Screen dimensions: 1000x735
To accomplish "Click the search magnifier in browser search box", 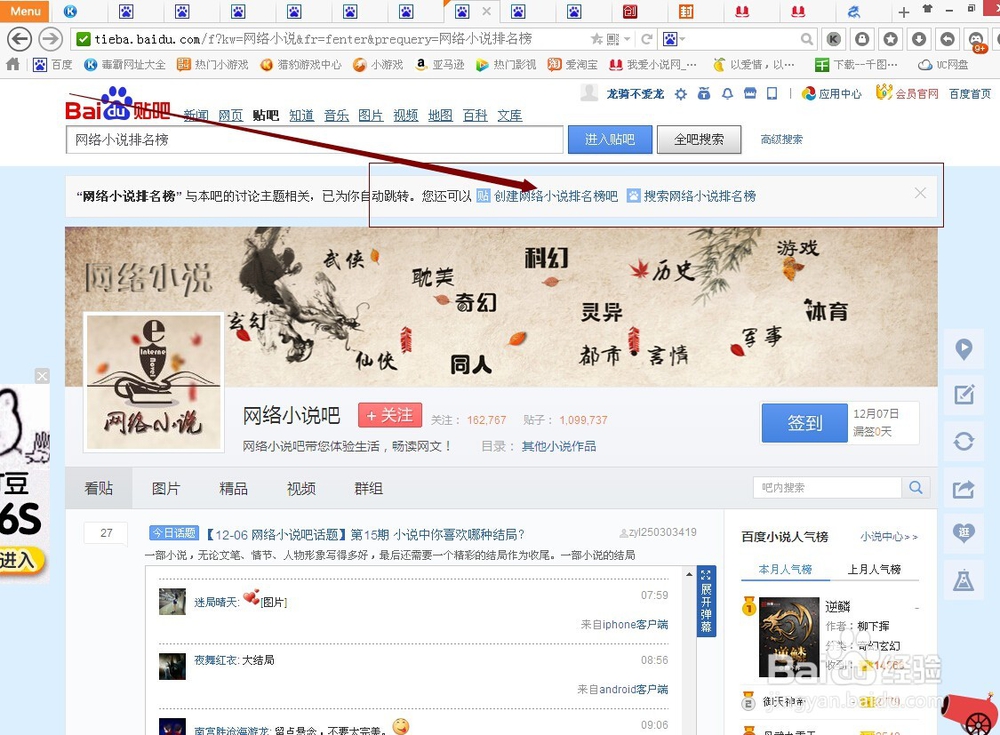I will click(x=807, y=40).
